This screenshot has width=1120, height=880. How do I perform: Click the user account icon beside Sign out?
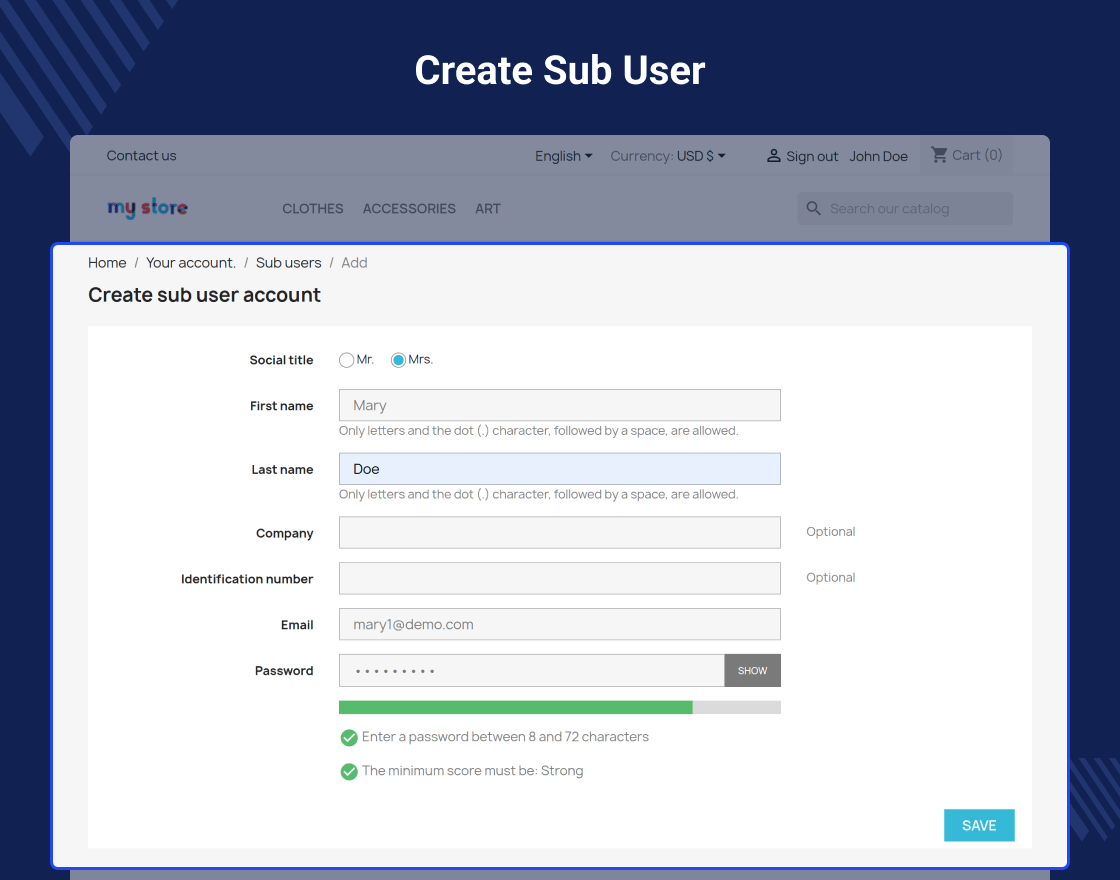(773, 156)
